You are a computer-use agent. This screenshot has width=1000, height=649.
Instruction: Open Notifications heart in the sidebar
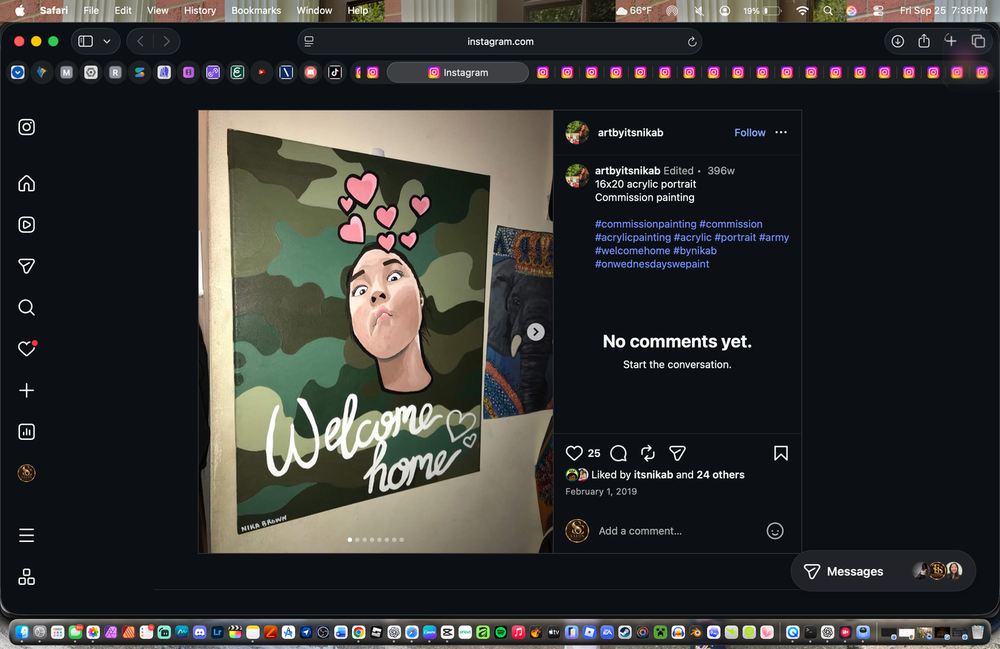26,349
